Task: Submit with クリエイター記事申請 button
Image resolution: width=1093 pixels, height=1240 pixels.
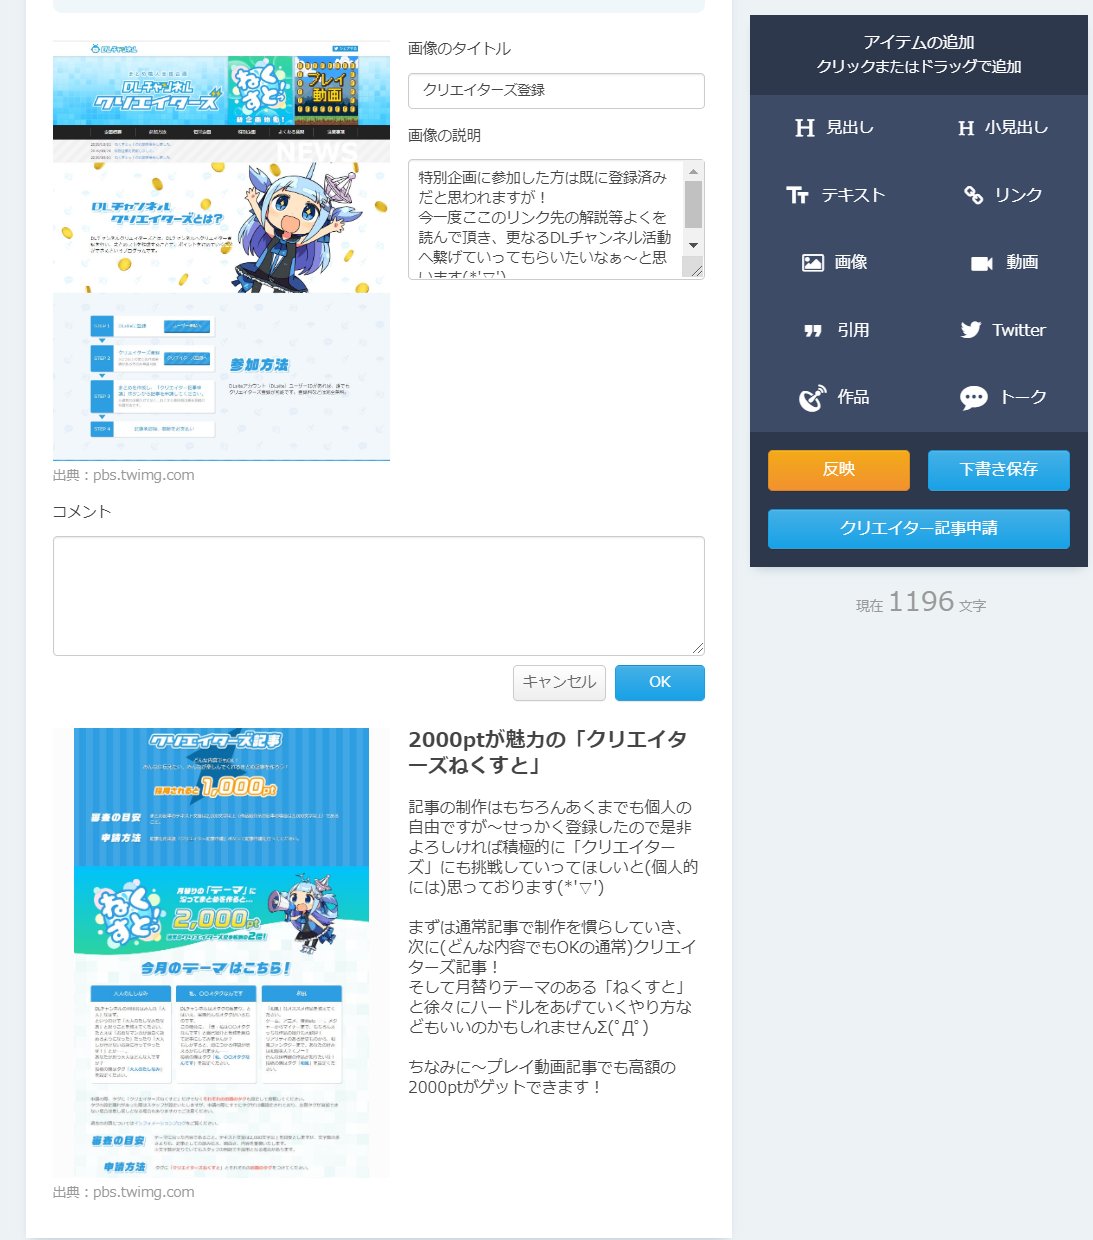Action: pyautogui.click(x=919, y=528)
